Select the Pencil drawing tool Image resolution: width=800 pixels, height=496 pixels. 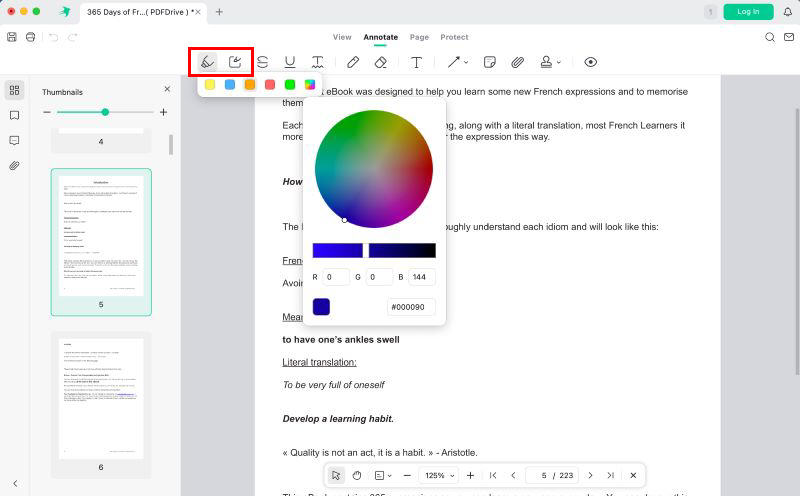[353, 62]
